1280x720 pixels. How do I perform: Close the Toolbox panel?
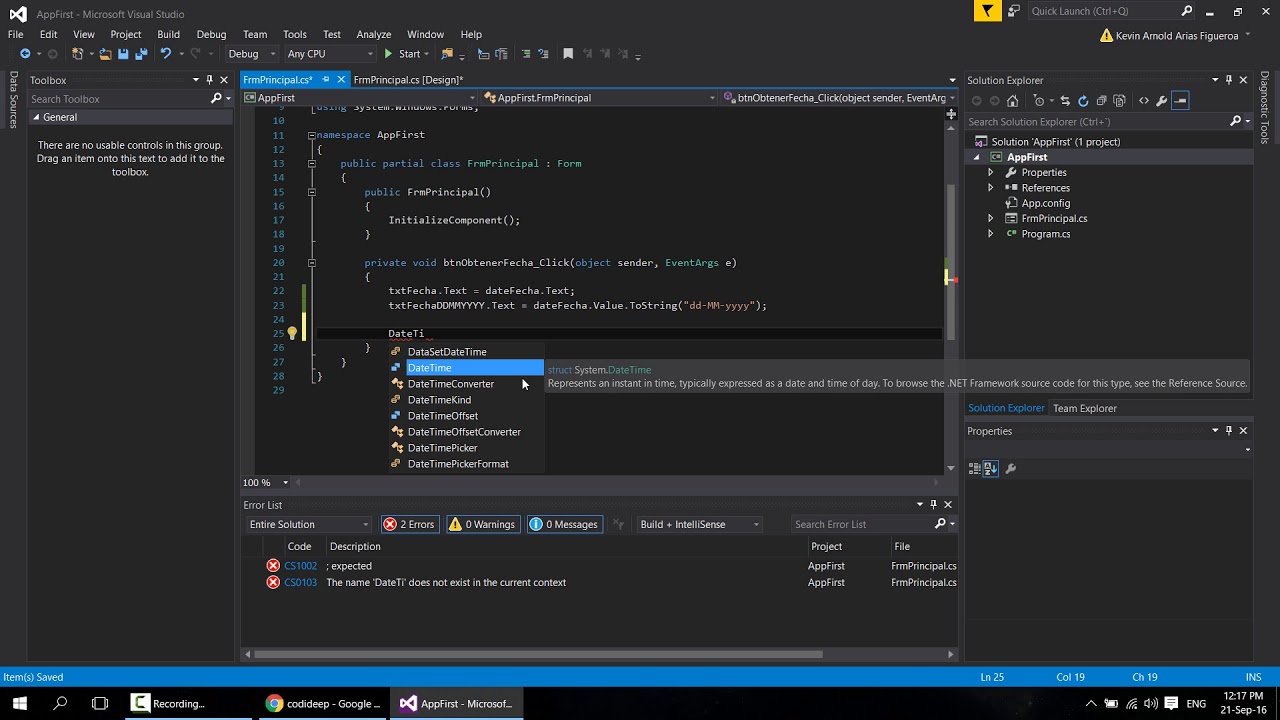(224, 80)
